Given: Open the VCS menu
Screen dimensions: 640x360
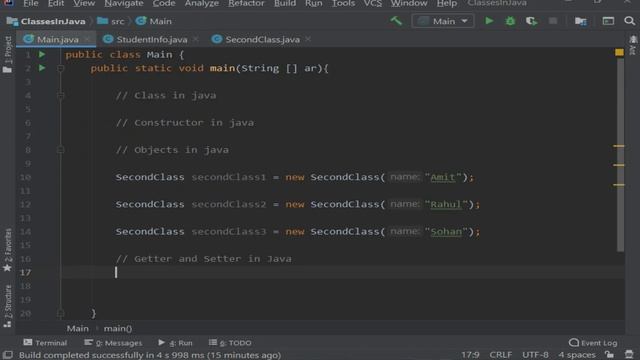Looking at the screenshot, I should point(373,3).
